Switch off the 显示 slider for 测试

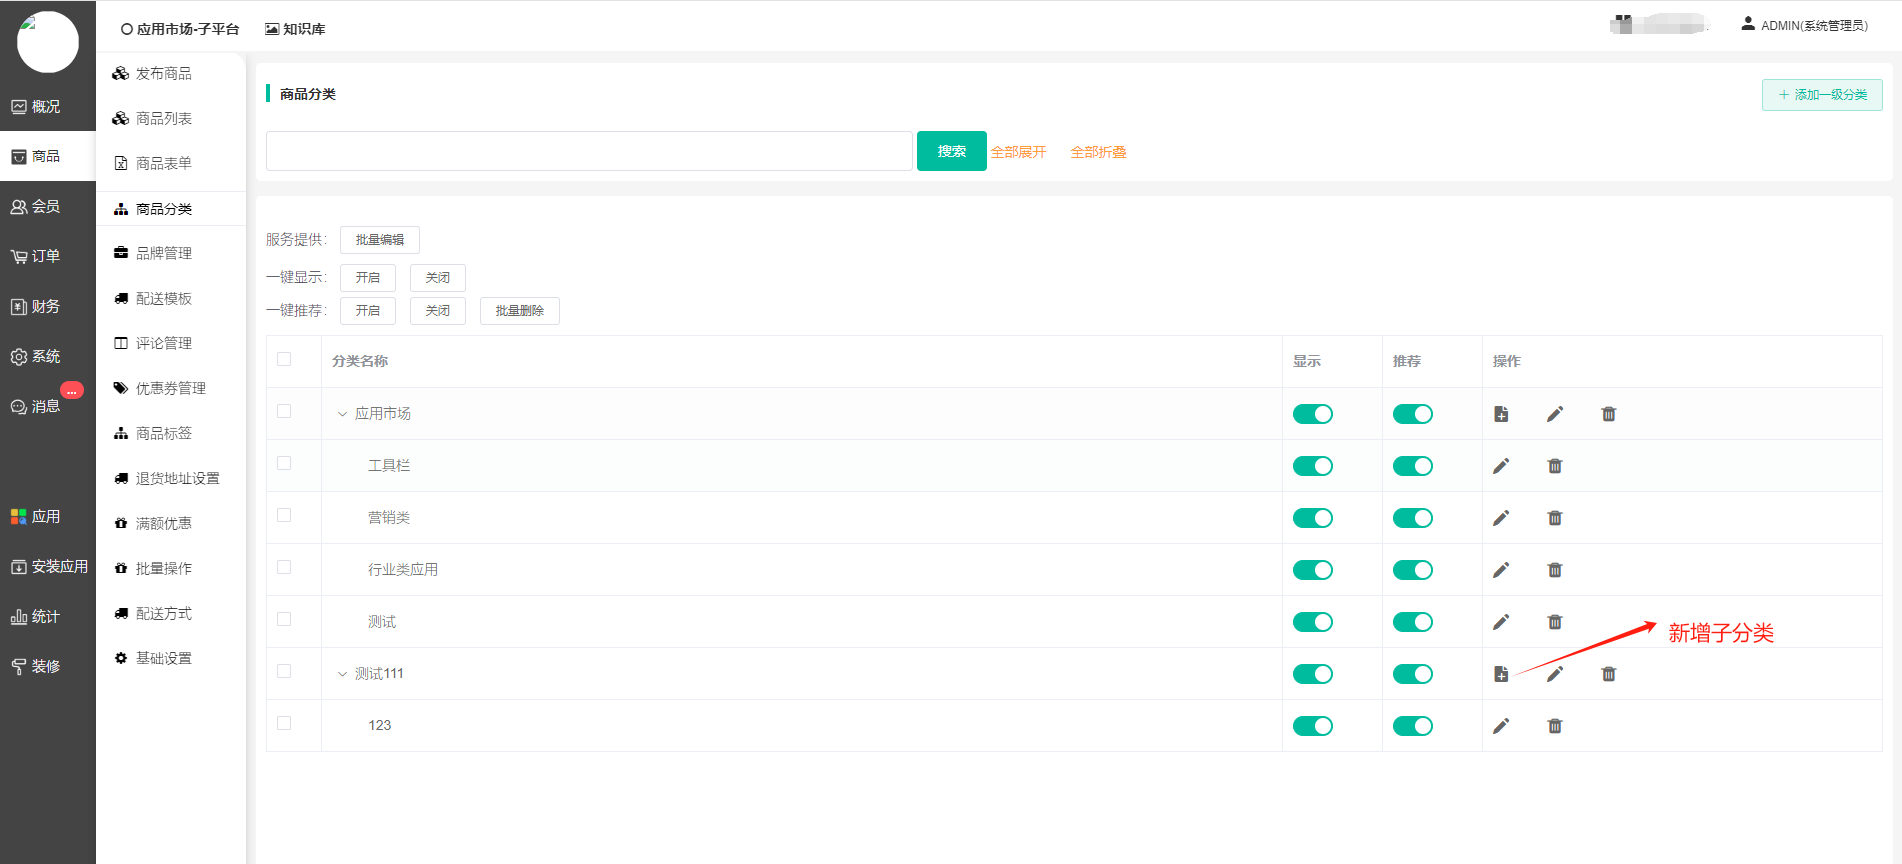(1312, 622)
